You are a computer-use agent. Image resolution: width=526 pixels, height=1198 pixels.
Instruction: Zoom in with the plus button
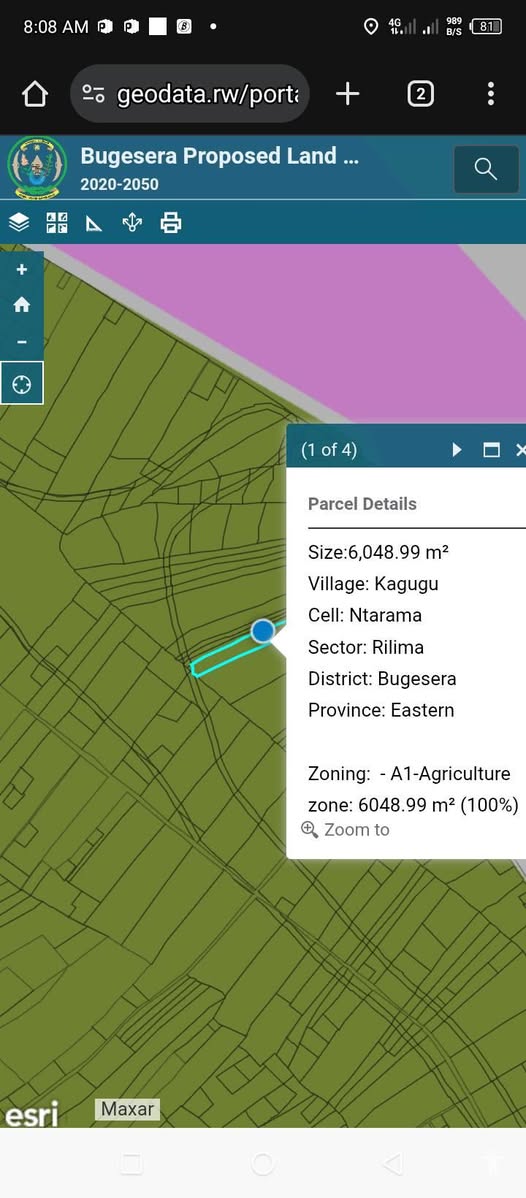[21, 270]
